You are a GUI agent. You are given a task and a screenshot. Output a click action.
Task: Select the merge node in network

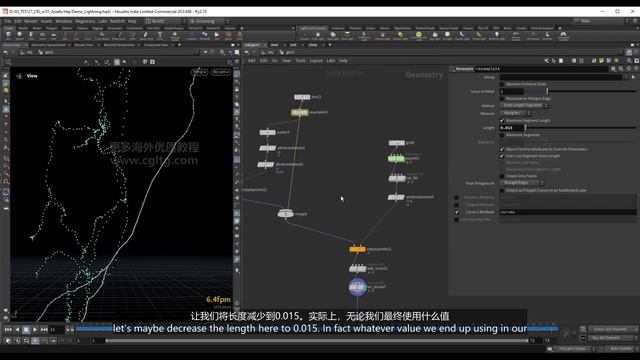coord(285,213)
